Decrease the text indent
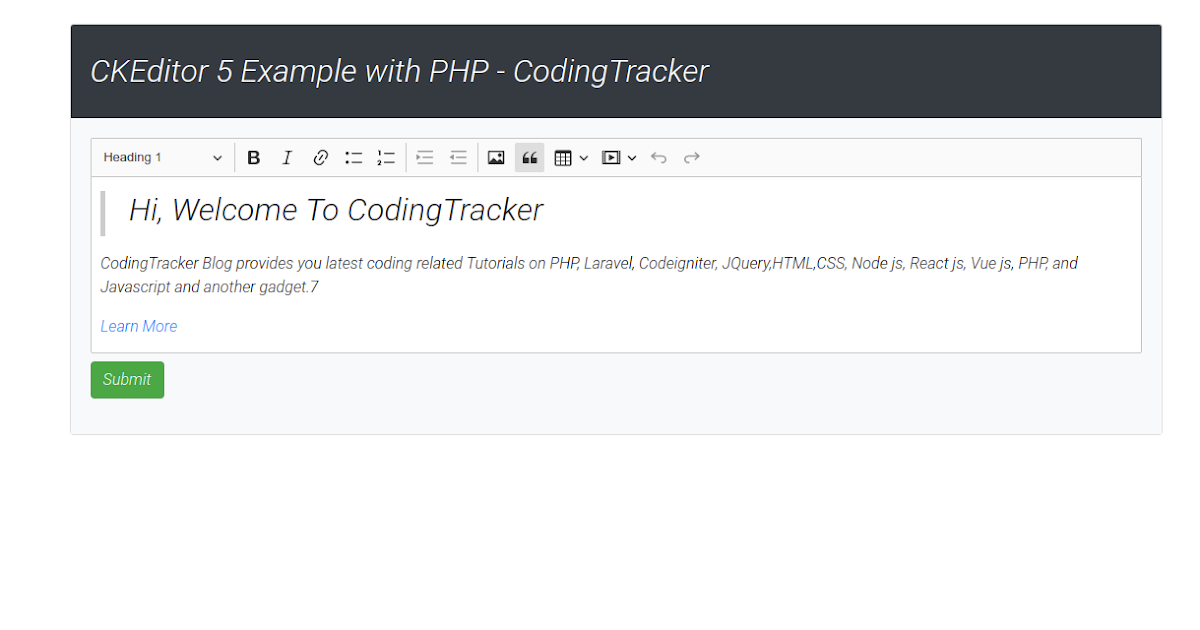 [x=458, y=157]
